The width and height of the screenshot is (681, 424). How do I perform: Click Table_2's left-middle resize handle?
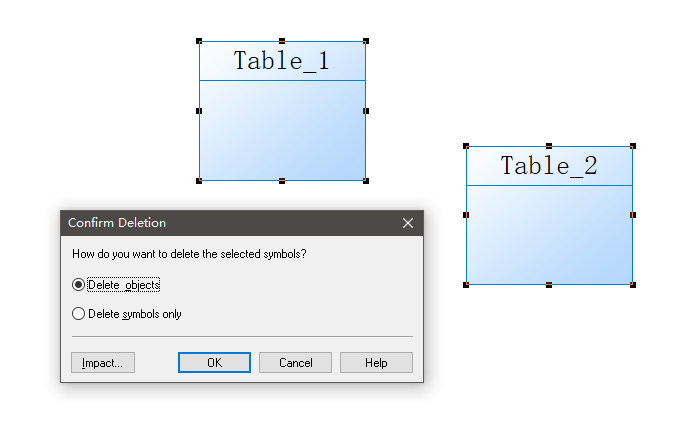(466, 215)
